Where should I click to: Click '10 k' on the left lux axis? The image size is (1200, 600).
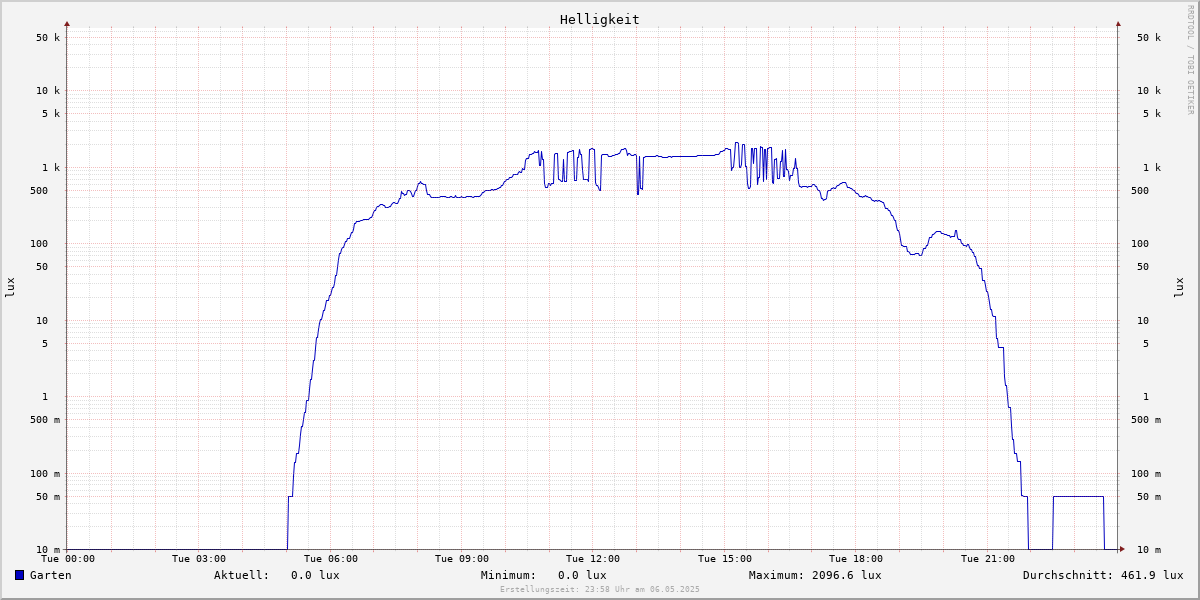click(48, 90)
